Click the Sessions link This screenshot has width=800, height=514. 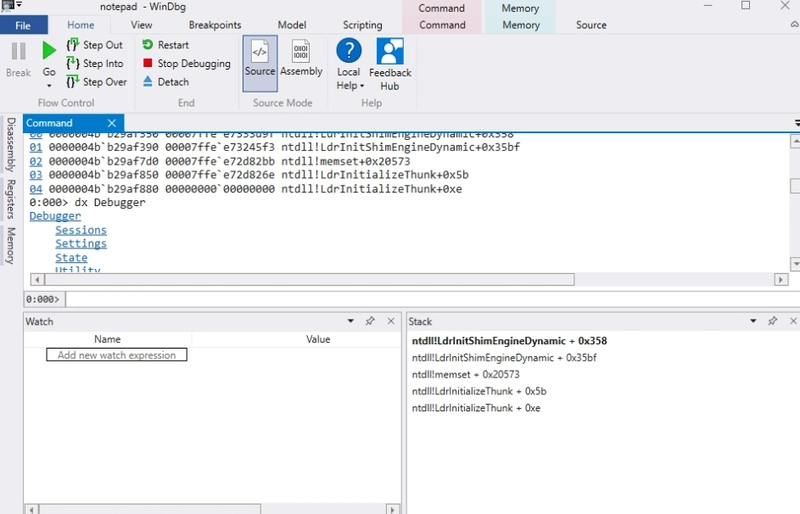tap(81, 230)
